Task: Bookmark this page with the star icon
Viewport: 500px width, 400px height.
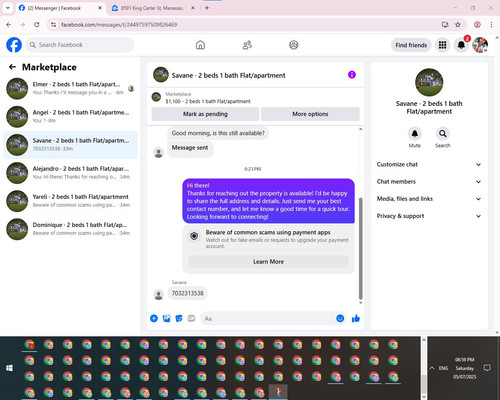Action: click(458, 25)
